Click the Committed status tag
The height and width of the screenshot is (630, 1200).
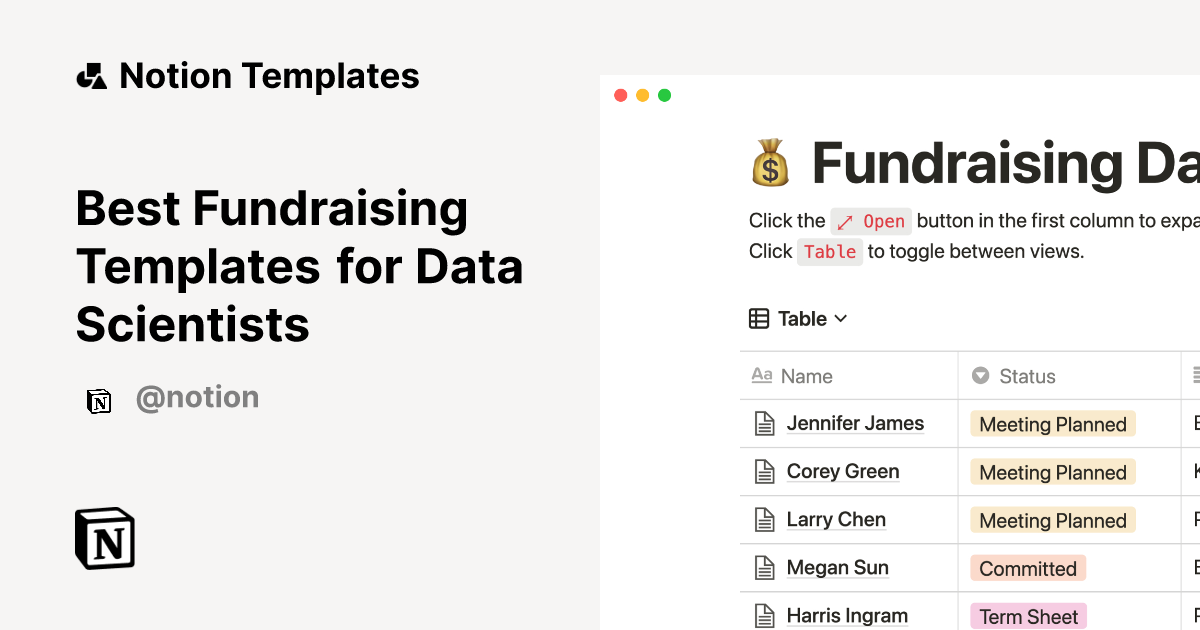pos(1028,568)
